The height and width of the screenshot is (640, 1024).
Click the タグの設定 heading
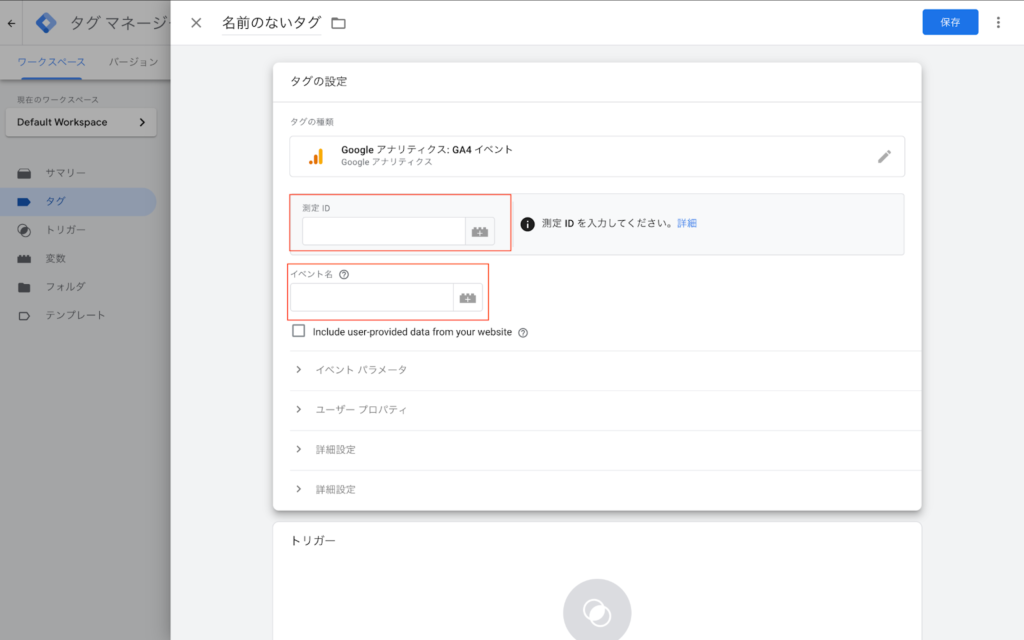click(x=319, y=82)
